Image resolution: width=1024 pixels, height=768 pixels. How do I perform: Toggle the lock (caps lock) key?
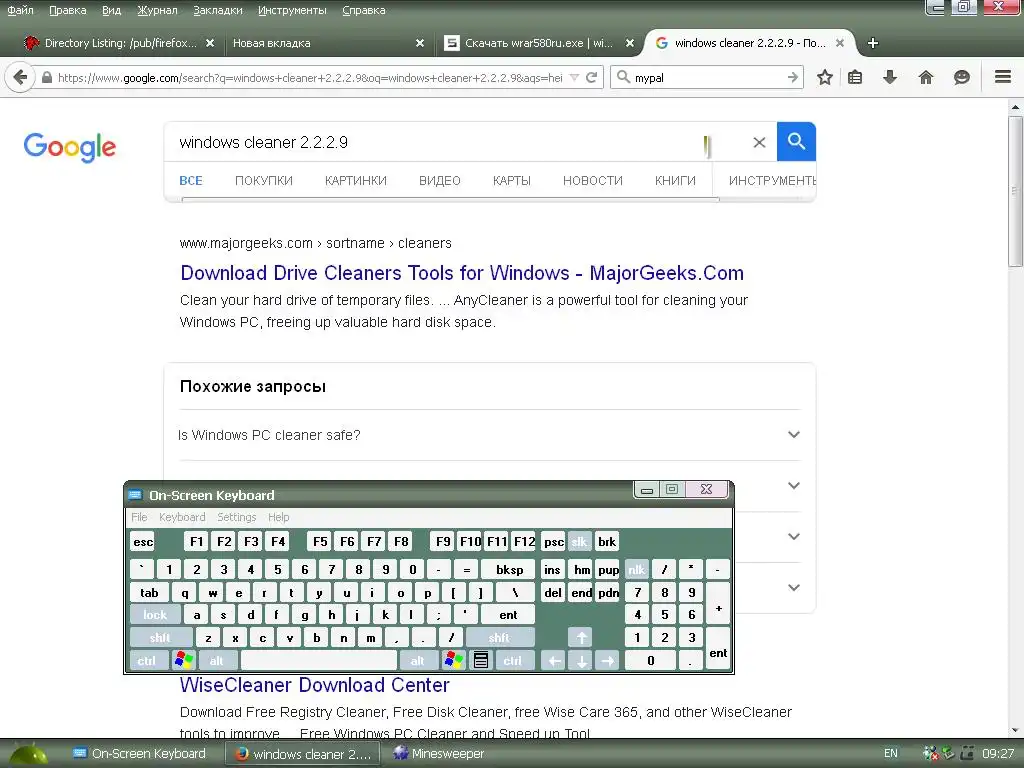tap(155, 615)
